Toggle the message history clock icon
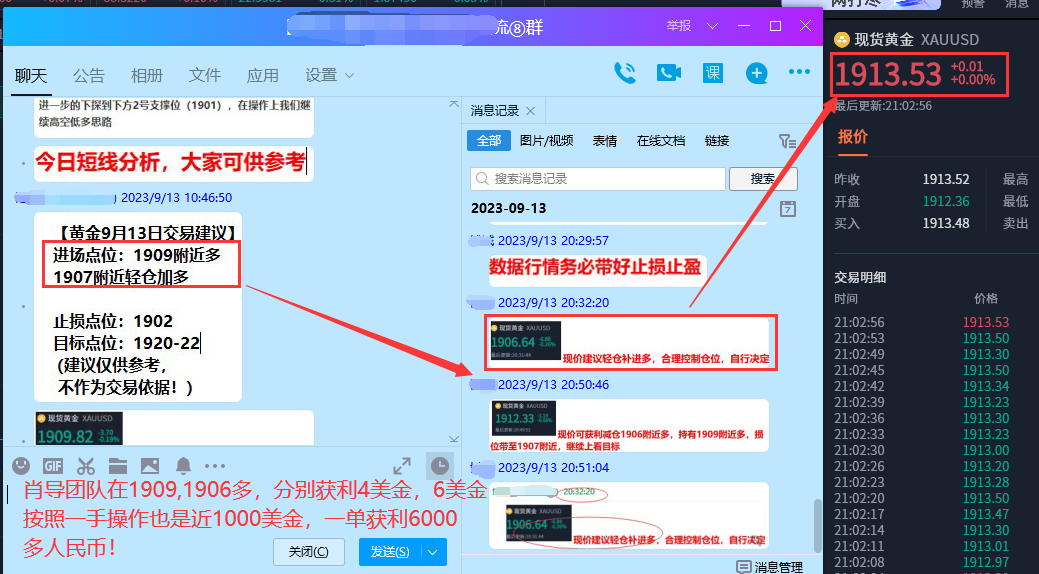1039x574 pixels. [x=440, y=466]
